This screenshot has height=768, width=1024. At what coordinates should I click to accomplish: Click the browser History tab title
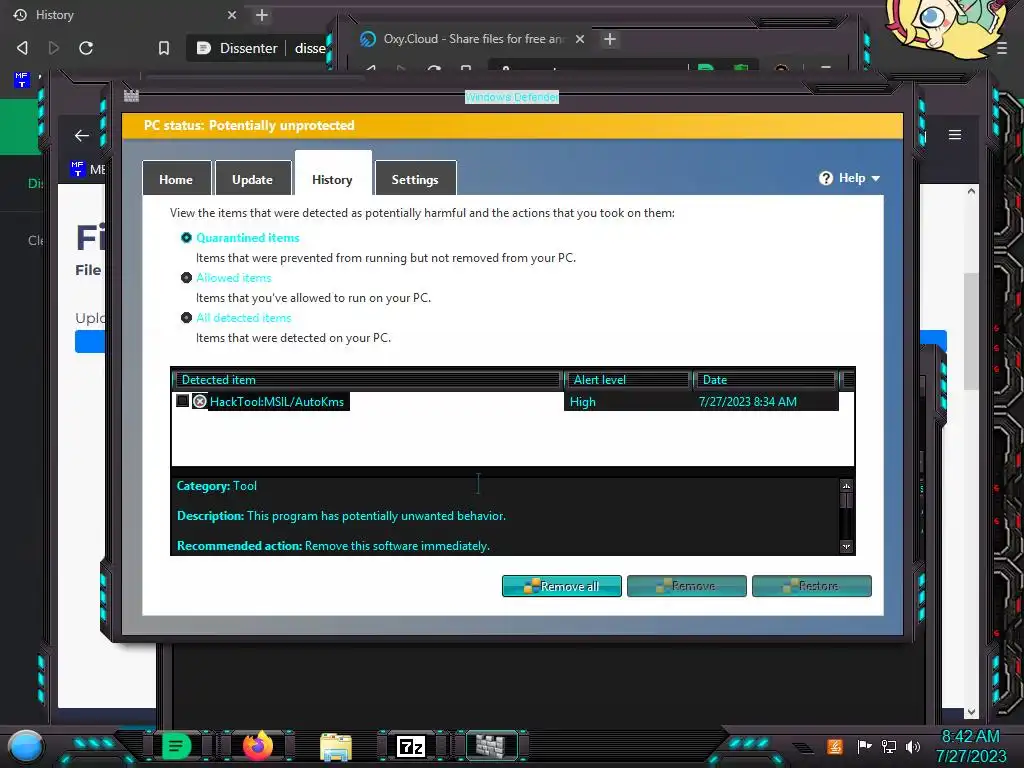pos(55,15)
